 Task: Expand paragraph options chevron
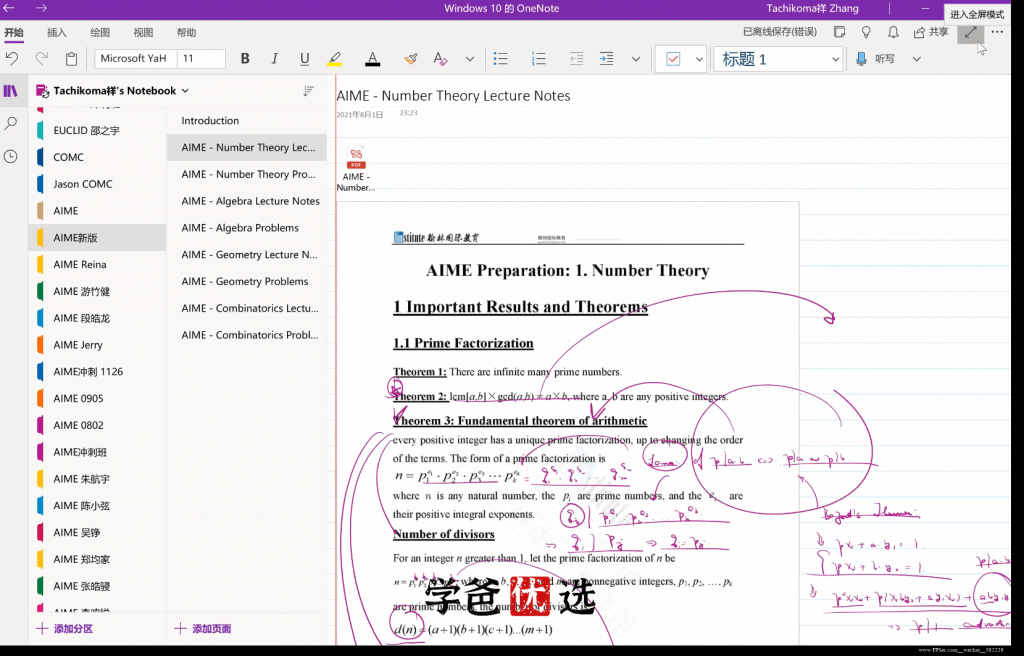(x=636, y=59)
